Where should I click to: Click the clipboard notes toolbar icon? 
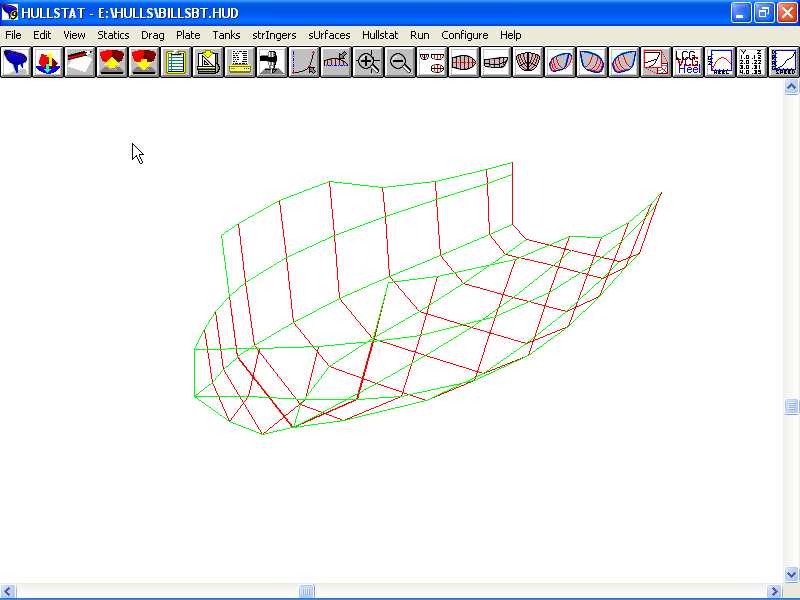pos(176,62)
